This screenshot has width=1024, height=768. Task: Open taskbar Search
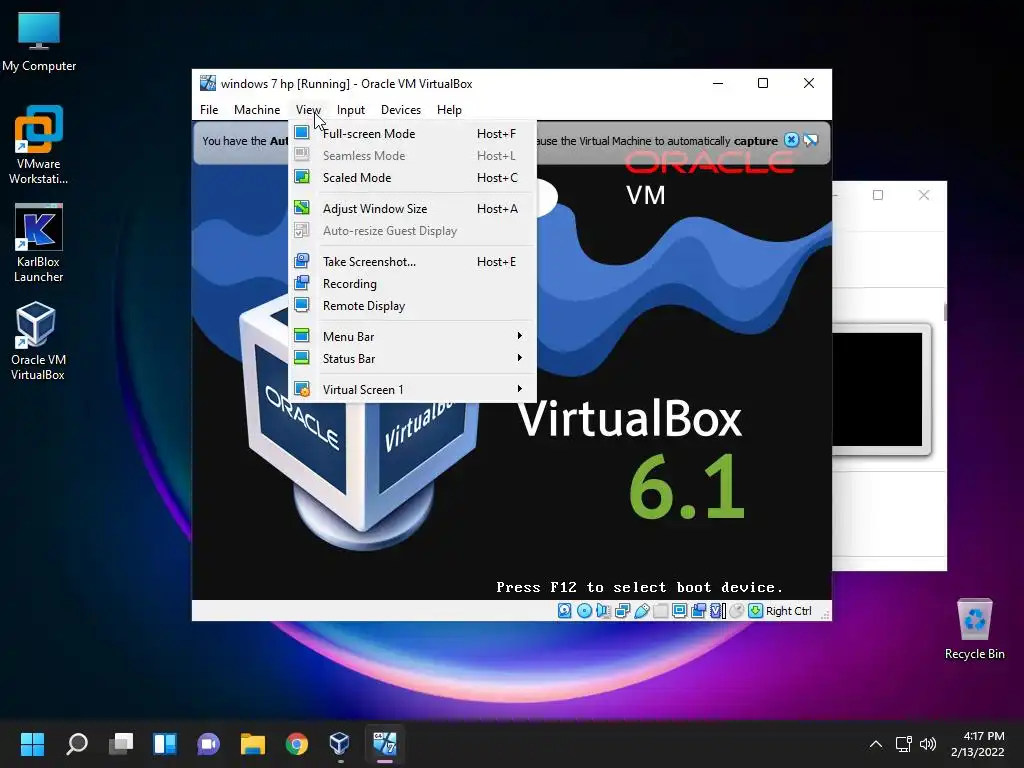[x=77, y=743]
